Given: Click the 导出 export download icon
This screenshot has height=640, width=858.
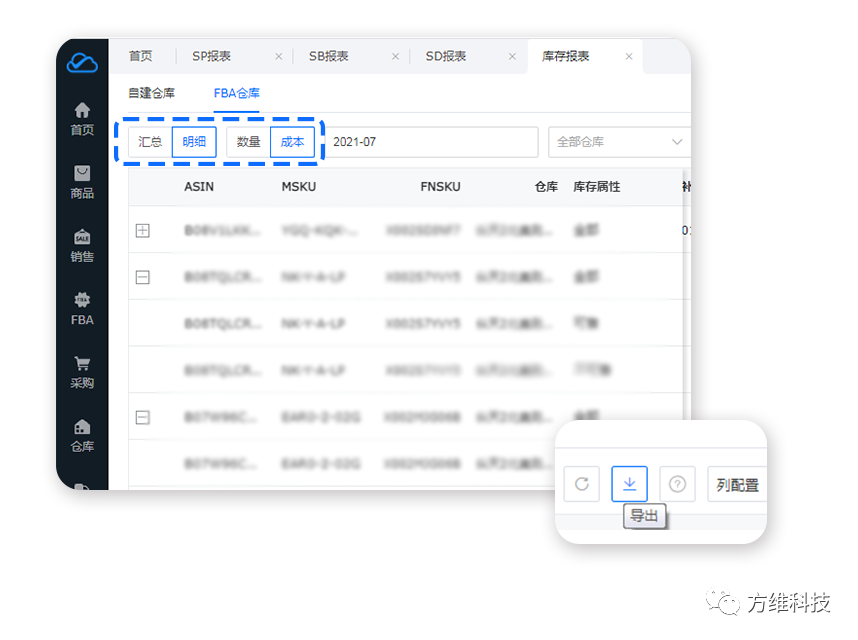Looking at the screenshot, I should pyautogui.click(x=630, y=485).
